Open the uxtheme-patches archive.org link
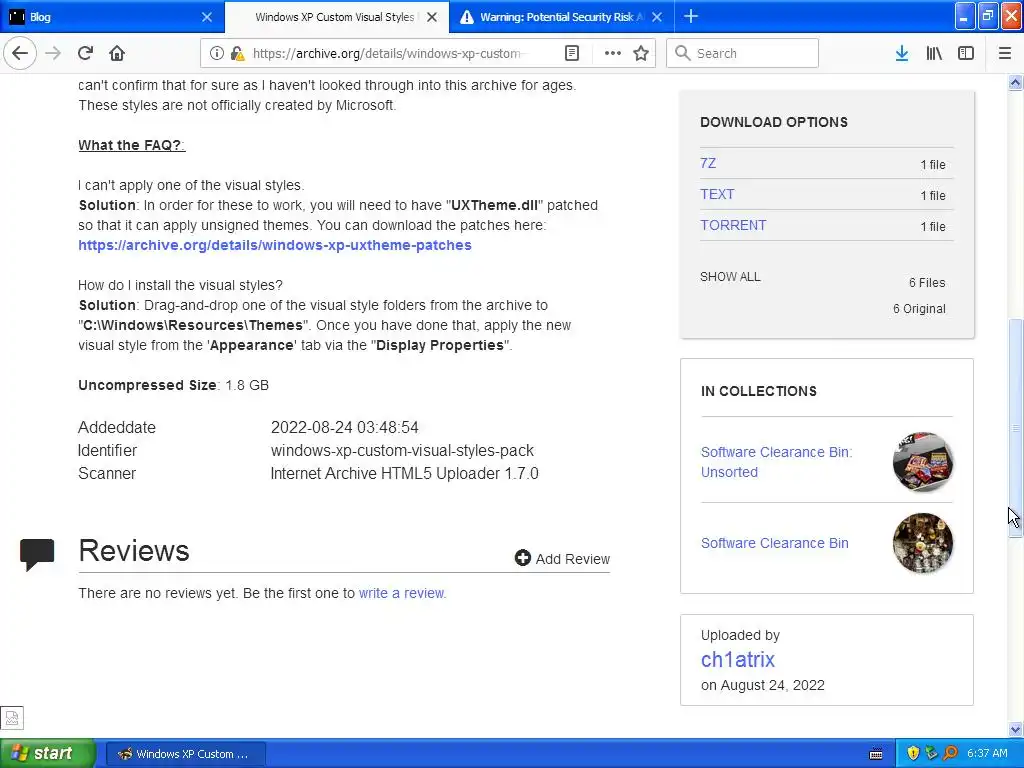The width and height of the screenshot is (1024, 768). coord(275,245)
